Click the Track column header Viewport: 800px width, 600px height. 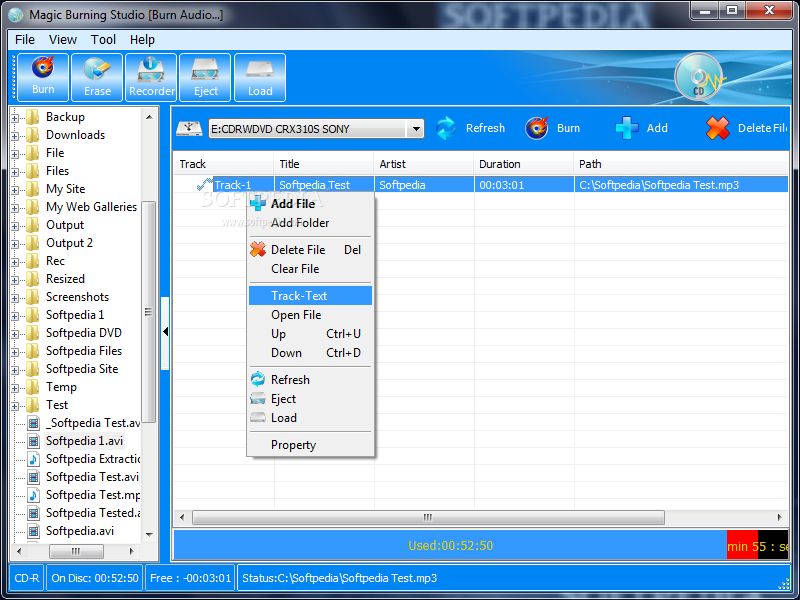pyautogui.click(x=223, y=164)
